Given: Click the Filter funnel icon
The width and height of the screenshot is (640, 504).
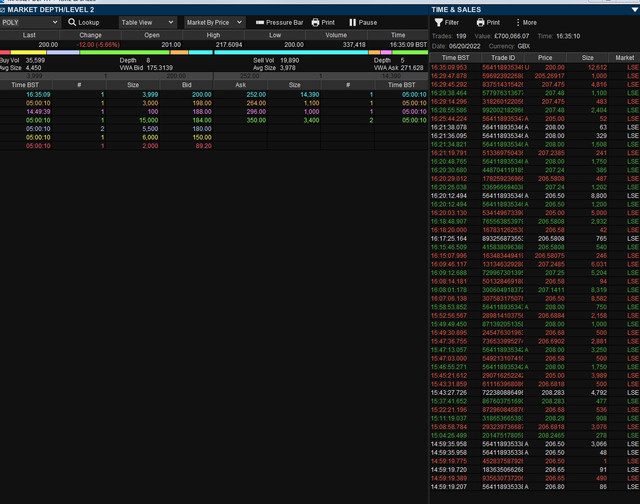Looking at the screenshot, I should [x=439, y=22].
